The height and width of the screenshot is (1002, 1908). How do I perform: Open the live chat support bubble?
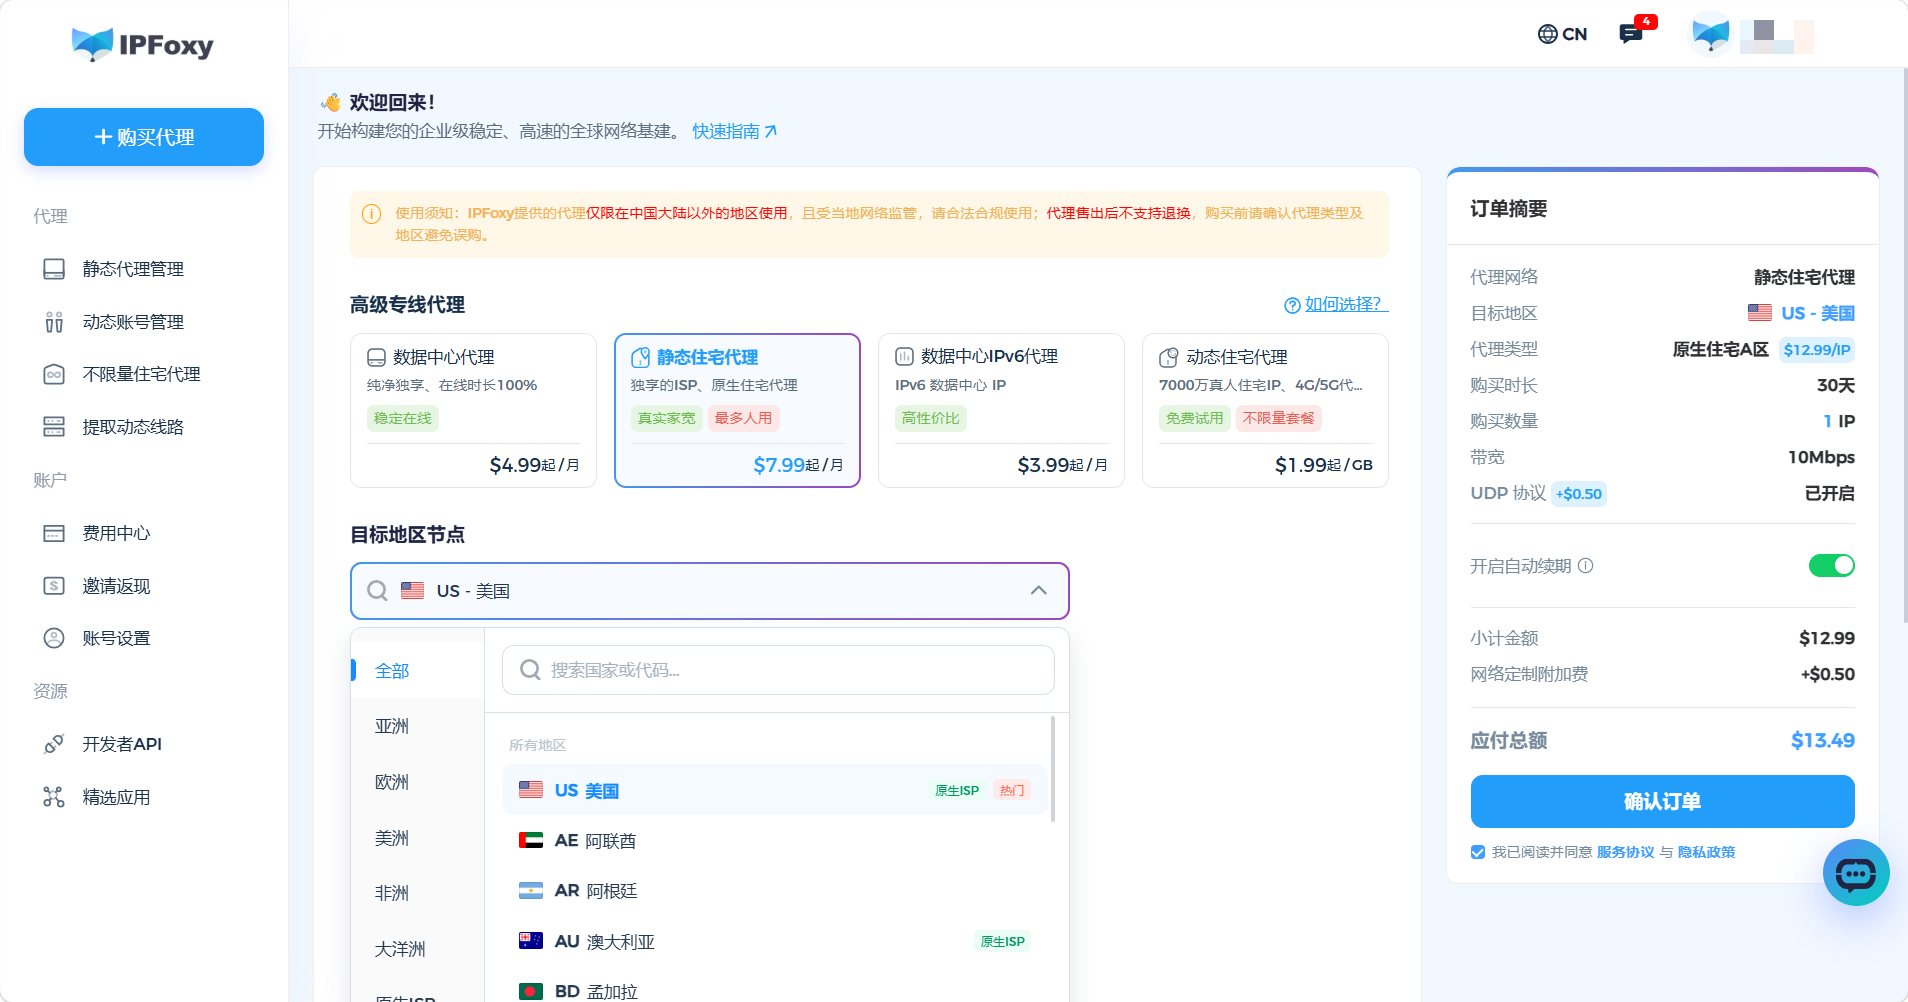[1856, 873]
